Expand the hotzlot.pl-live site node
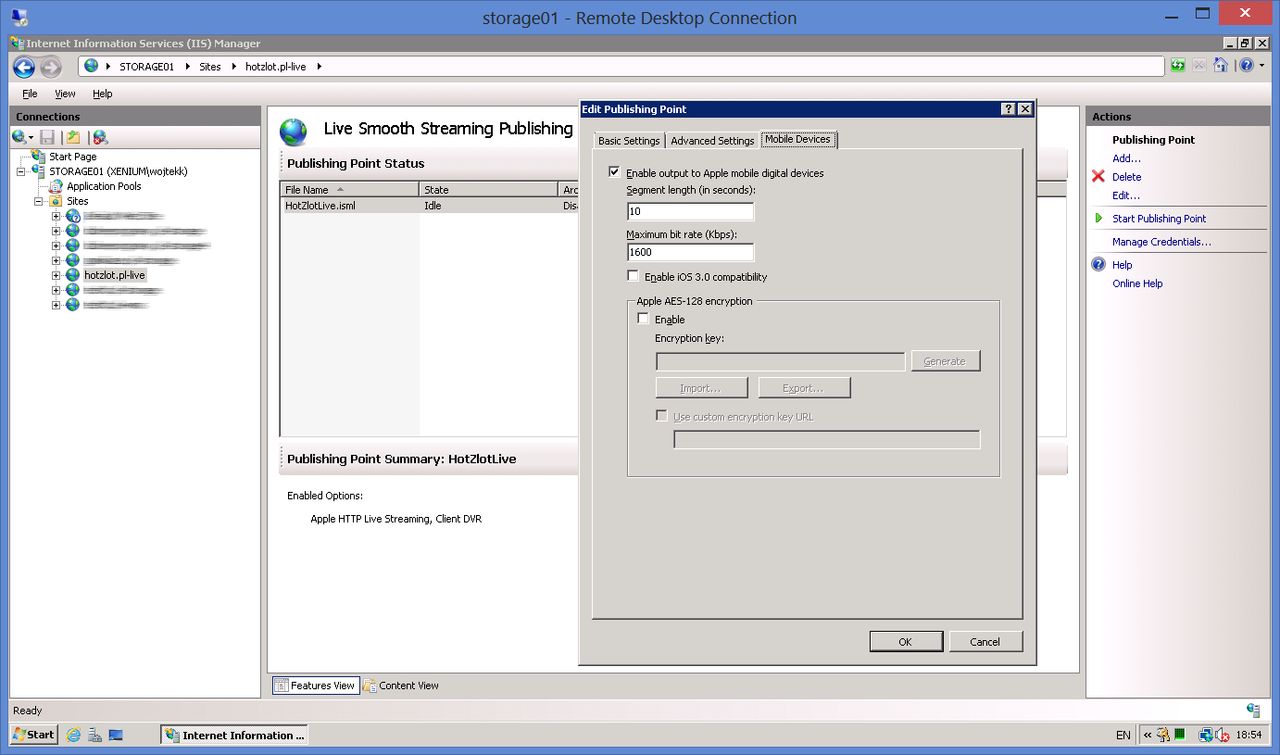This screenshot has width=1280, height=755. (56, 275)
